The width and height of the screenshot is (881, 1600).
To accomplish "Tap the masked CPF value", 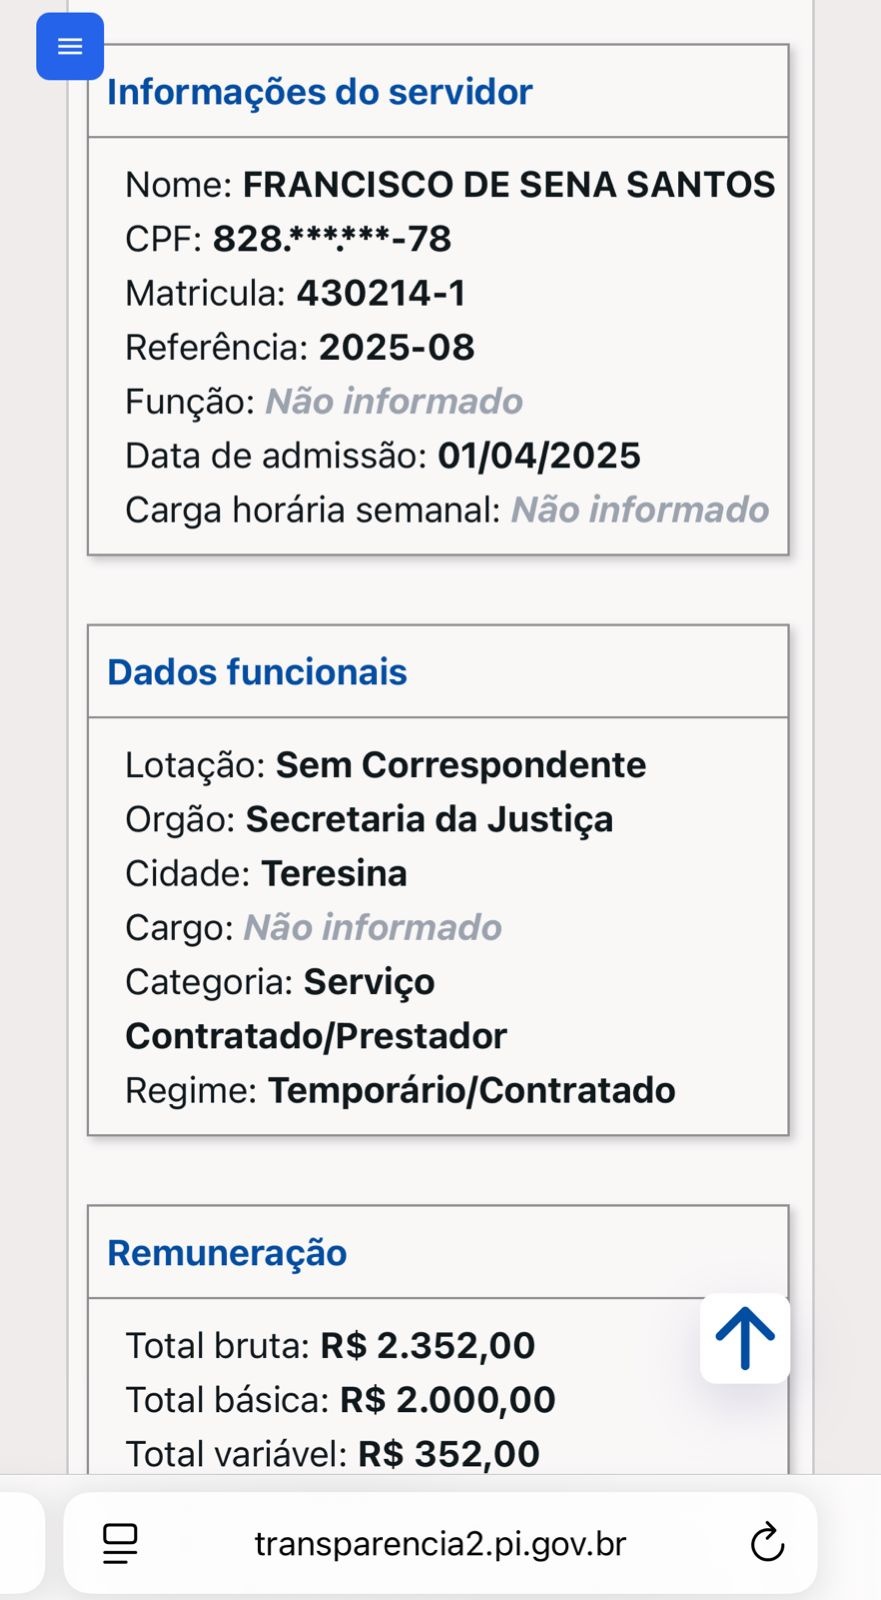I will click(x=332, y=239).
